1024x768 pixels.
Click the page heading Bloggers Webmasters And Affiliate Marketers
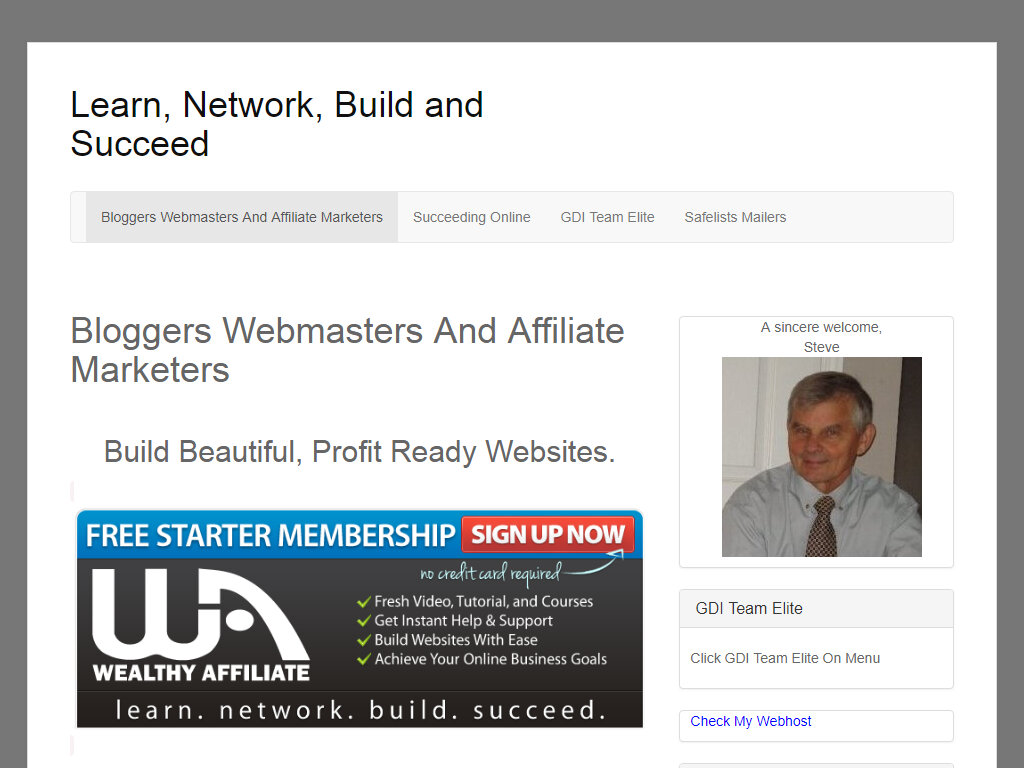(x=347, y=350)
